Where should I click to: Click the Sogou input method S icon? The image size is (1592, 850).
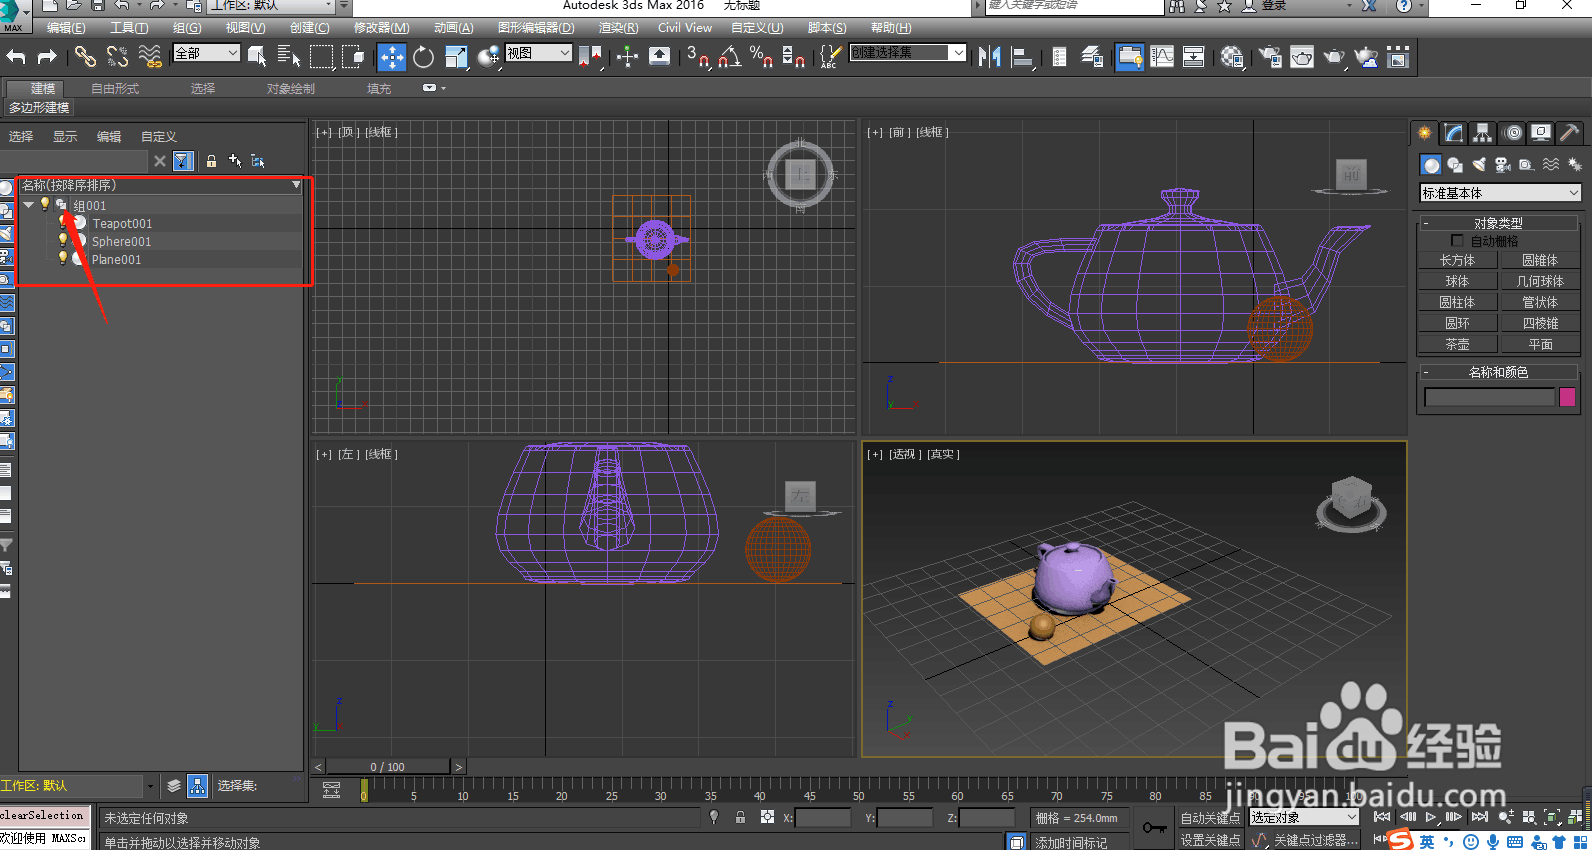click(1401, 840)
